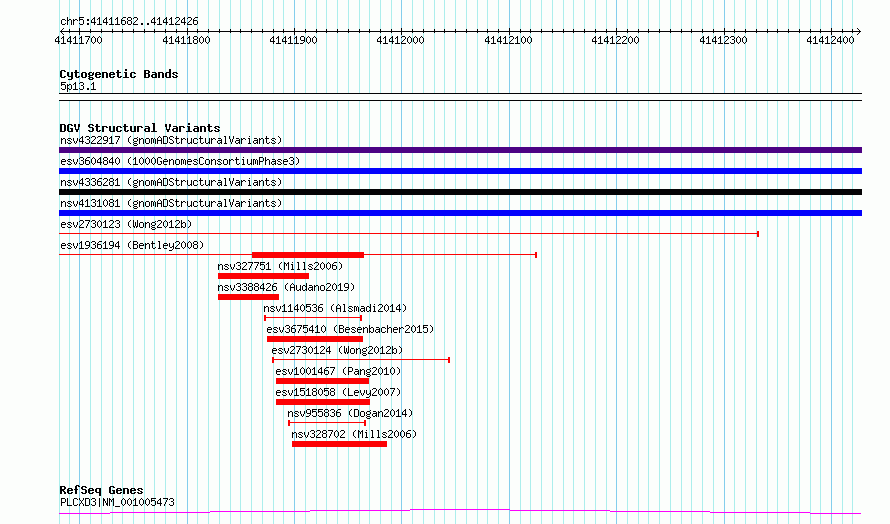The height and width of the screenshot is (524, 890).
Task: Click the esv3604840 1000Genomes blue variant bar
Action: [x=460, y=171]
